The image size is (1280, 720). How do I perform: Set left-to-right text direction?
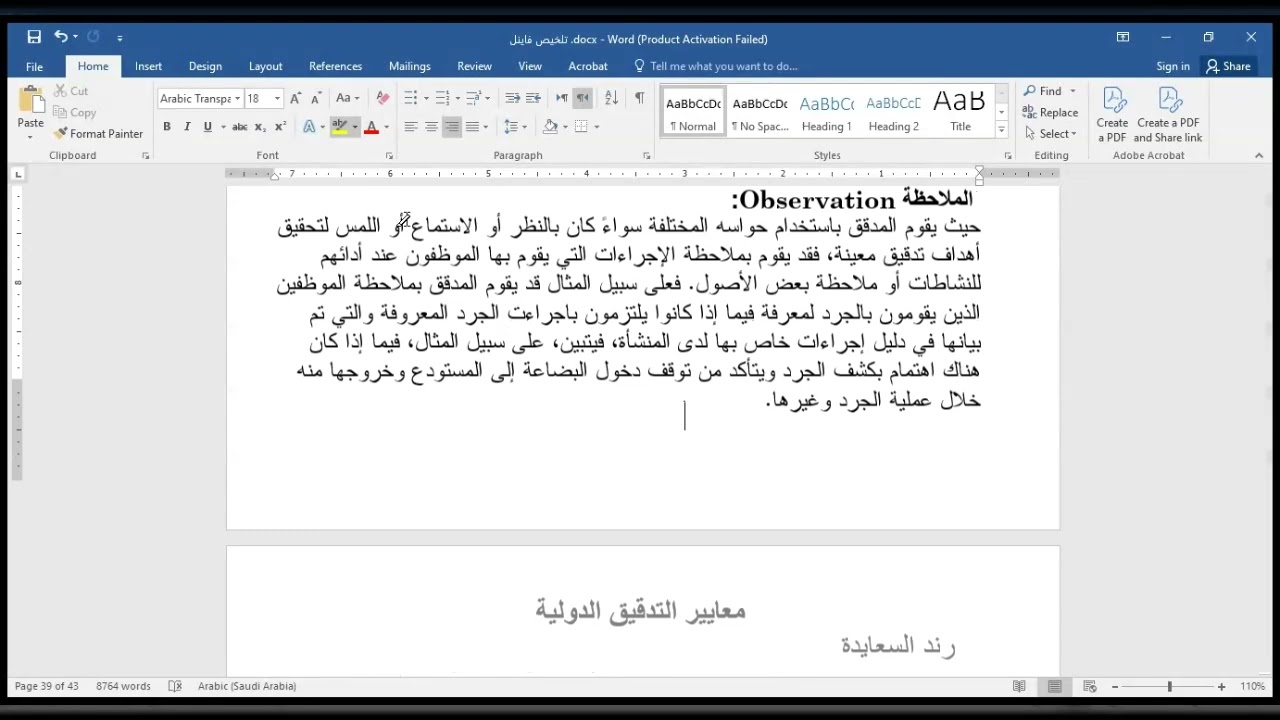[562, 98]
